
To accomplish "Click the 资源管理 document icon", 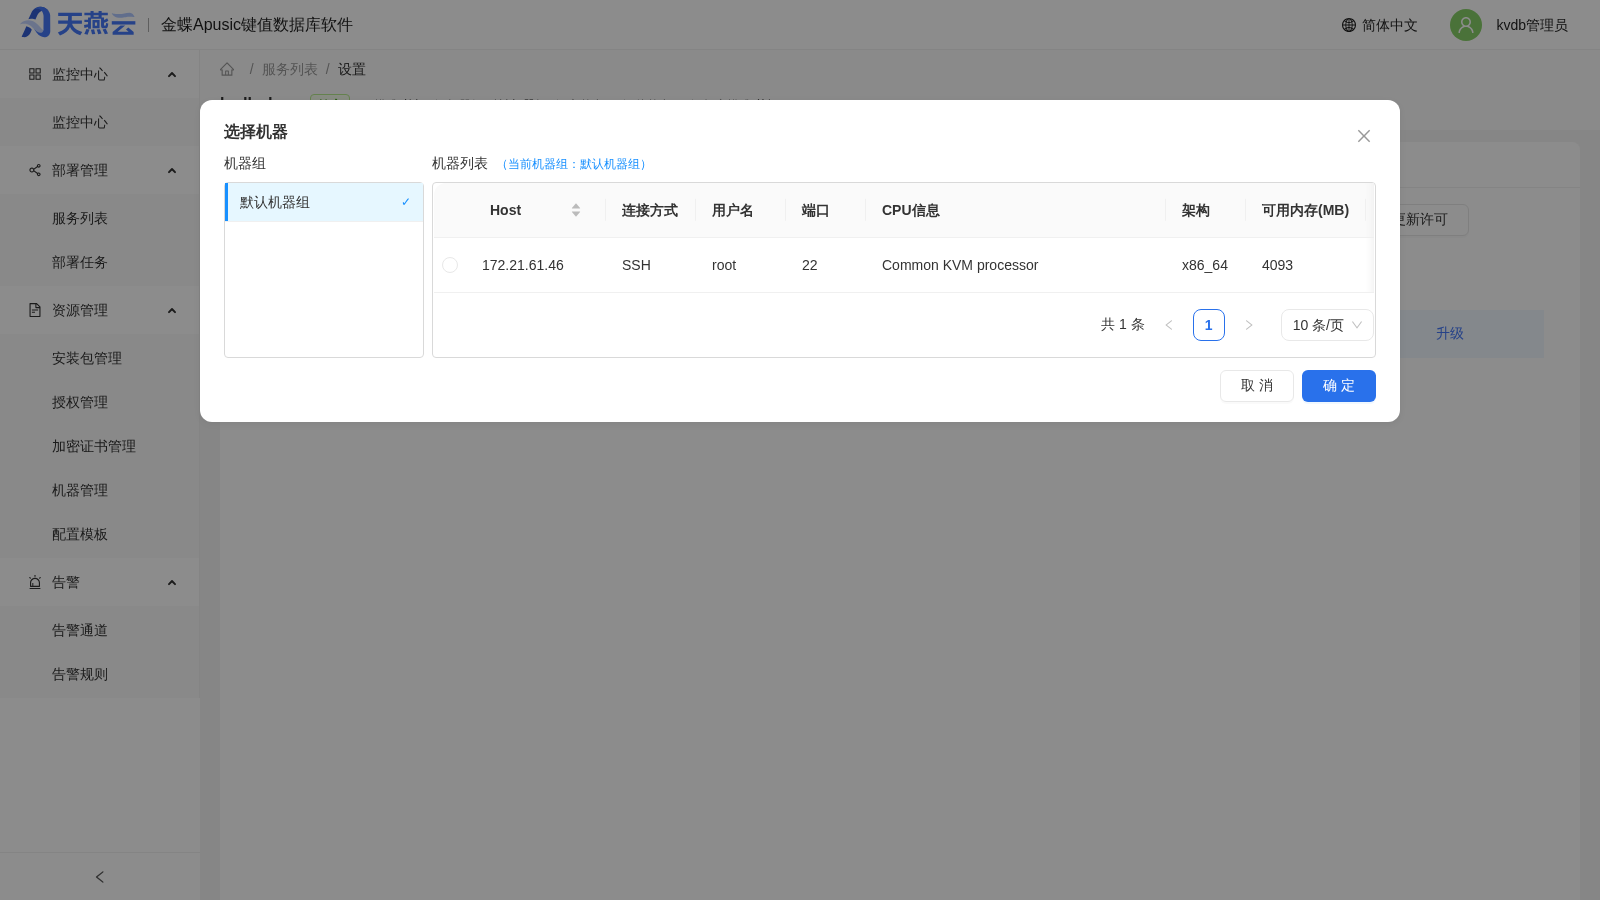I will 35,310.
